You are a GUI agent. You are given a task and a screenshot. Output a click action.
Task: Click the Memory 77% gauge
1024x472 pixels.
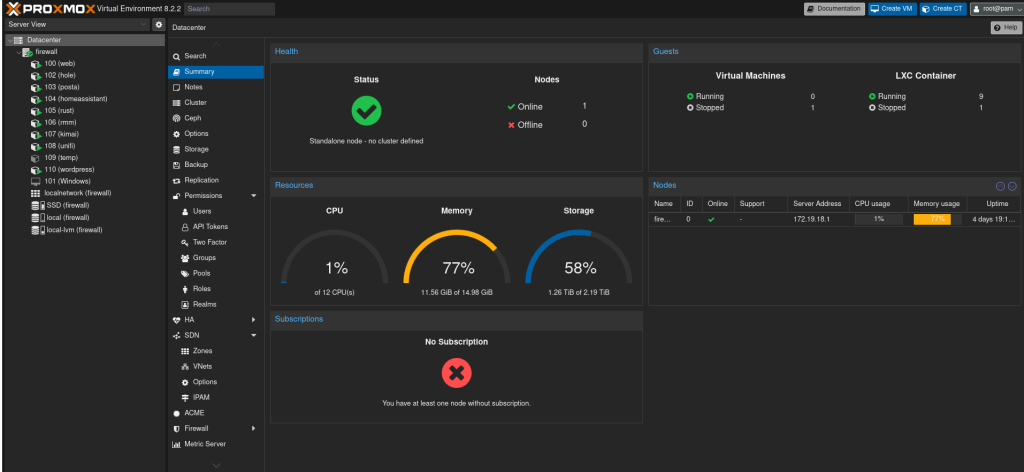(x=457, y=257)
